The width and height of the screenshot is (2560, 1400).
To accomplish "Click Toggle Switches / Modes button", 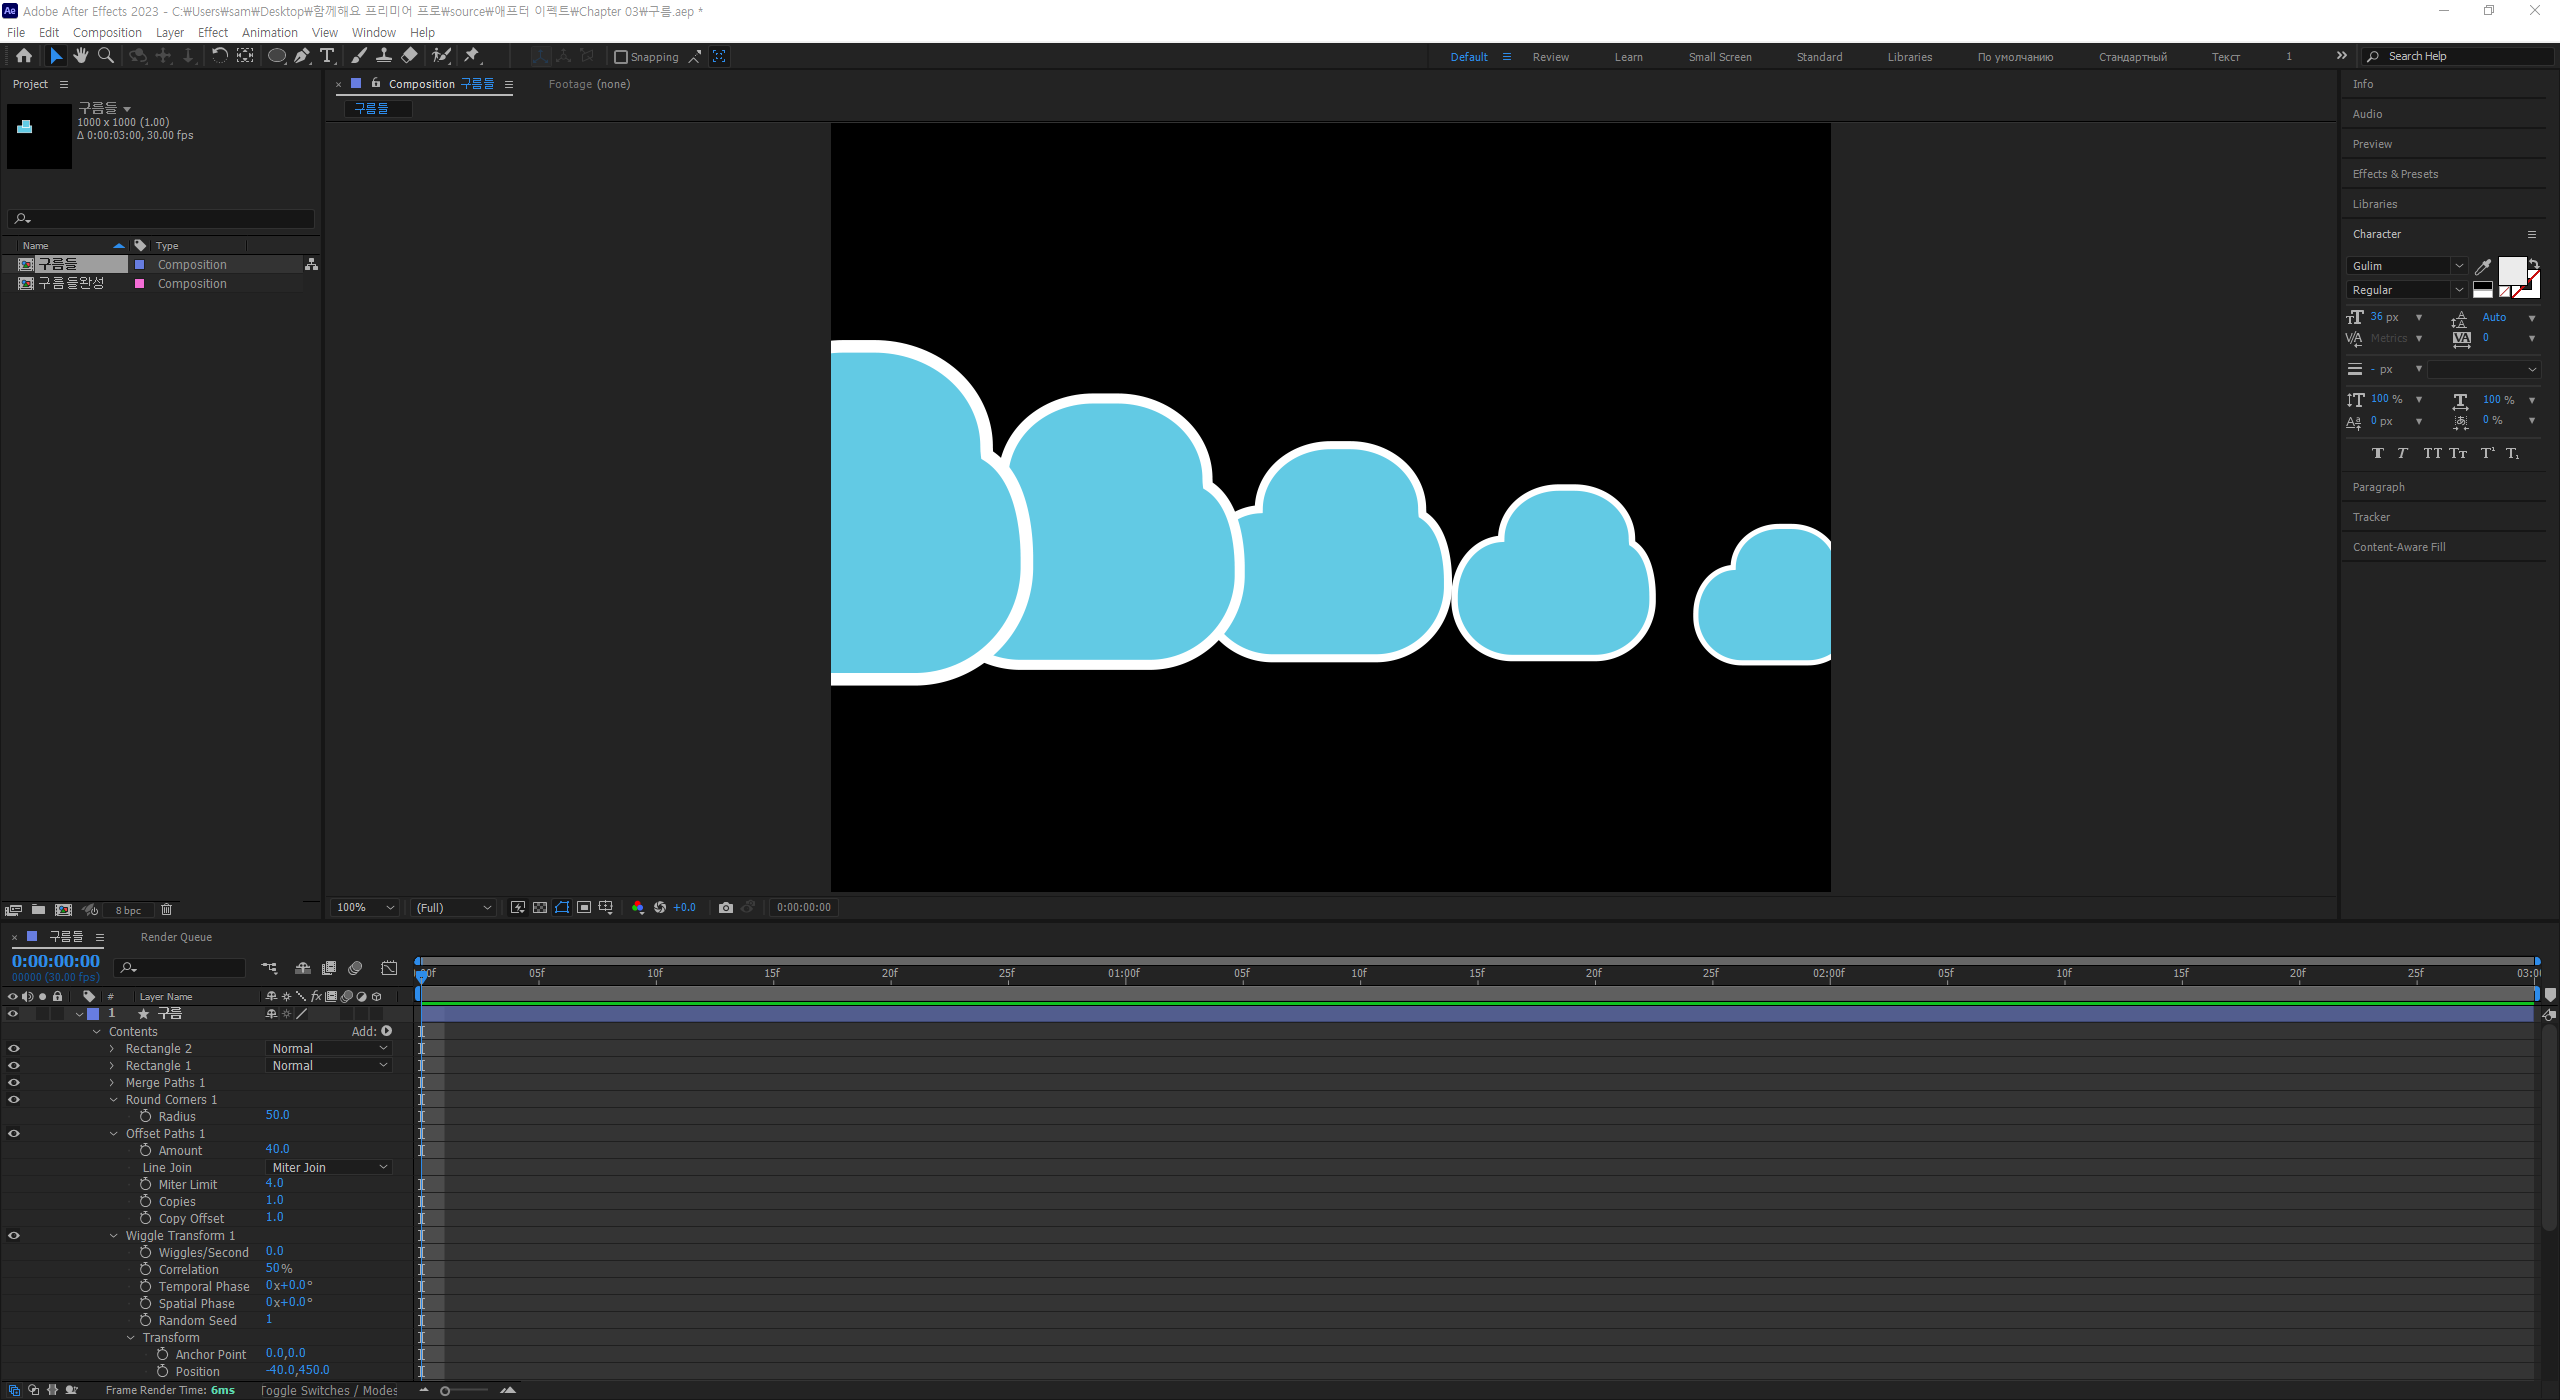I will point(329,1390).
